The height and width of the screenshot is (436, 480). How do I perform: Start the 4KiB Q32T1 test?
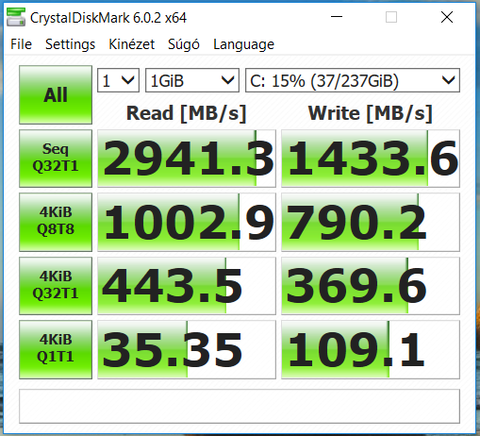point(56,286)
